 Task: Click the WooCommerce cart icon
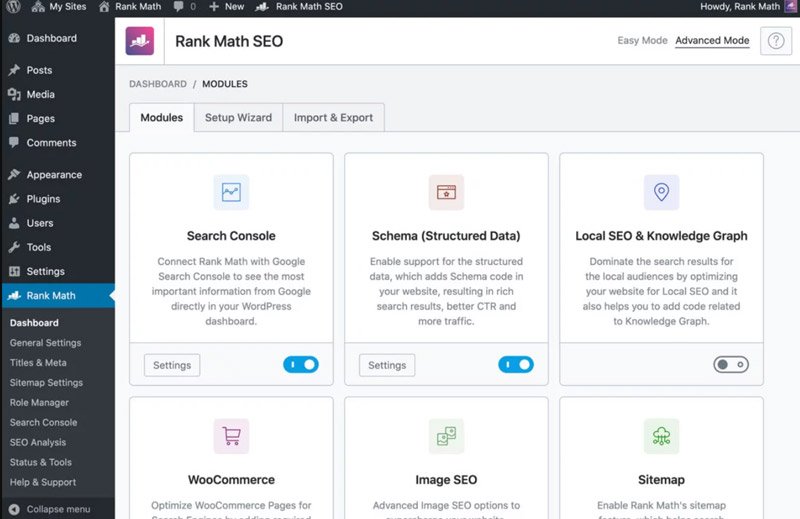(x=231, y=436)
